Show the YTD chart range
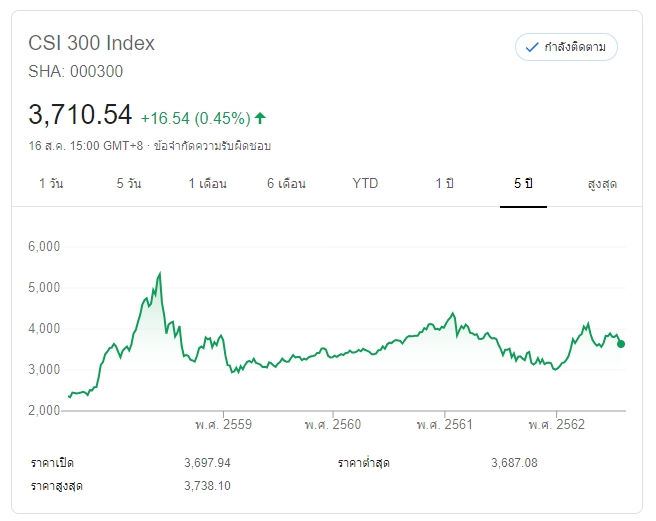656x521 pixels. [366, 184]
